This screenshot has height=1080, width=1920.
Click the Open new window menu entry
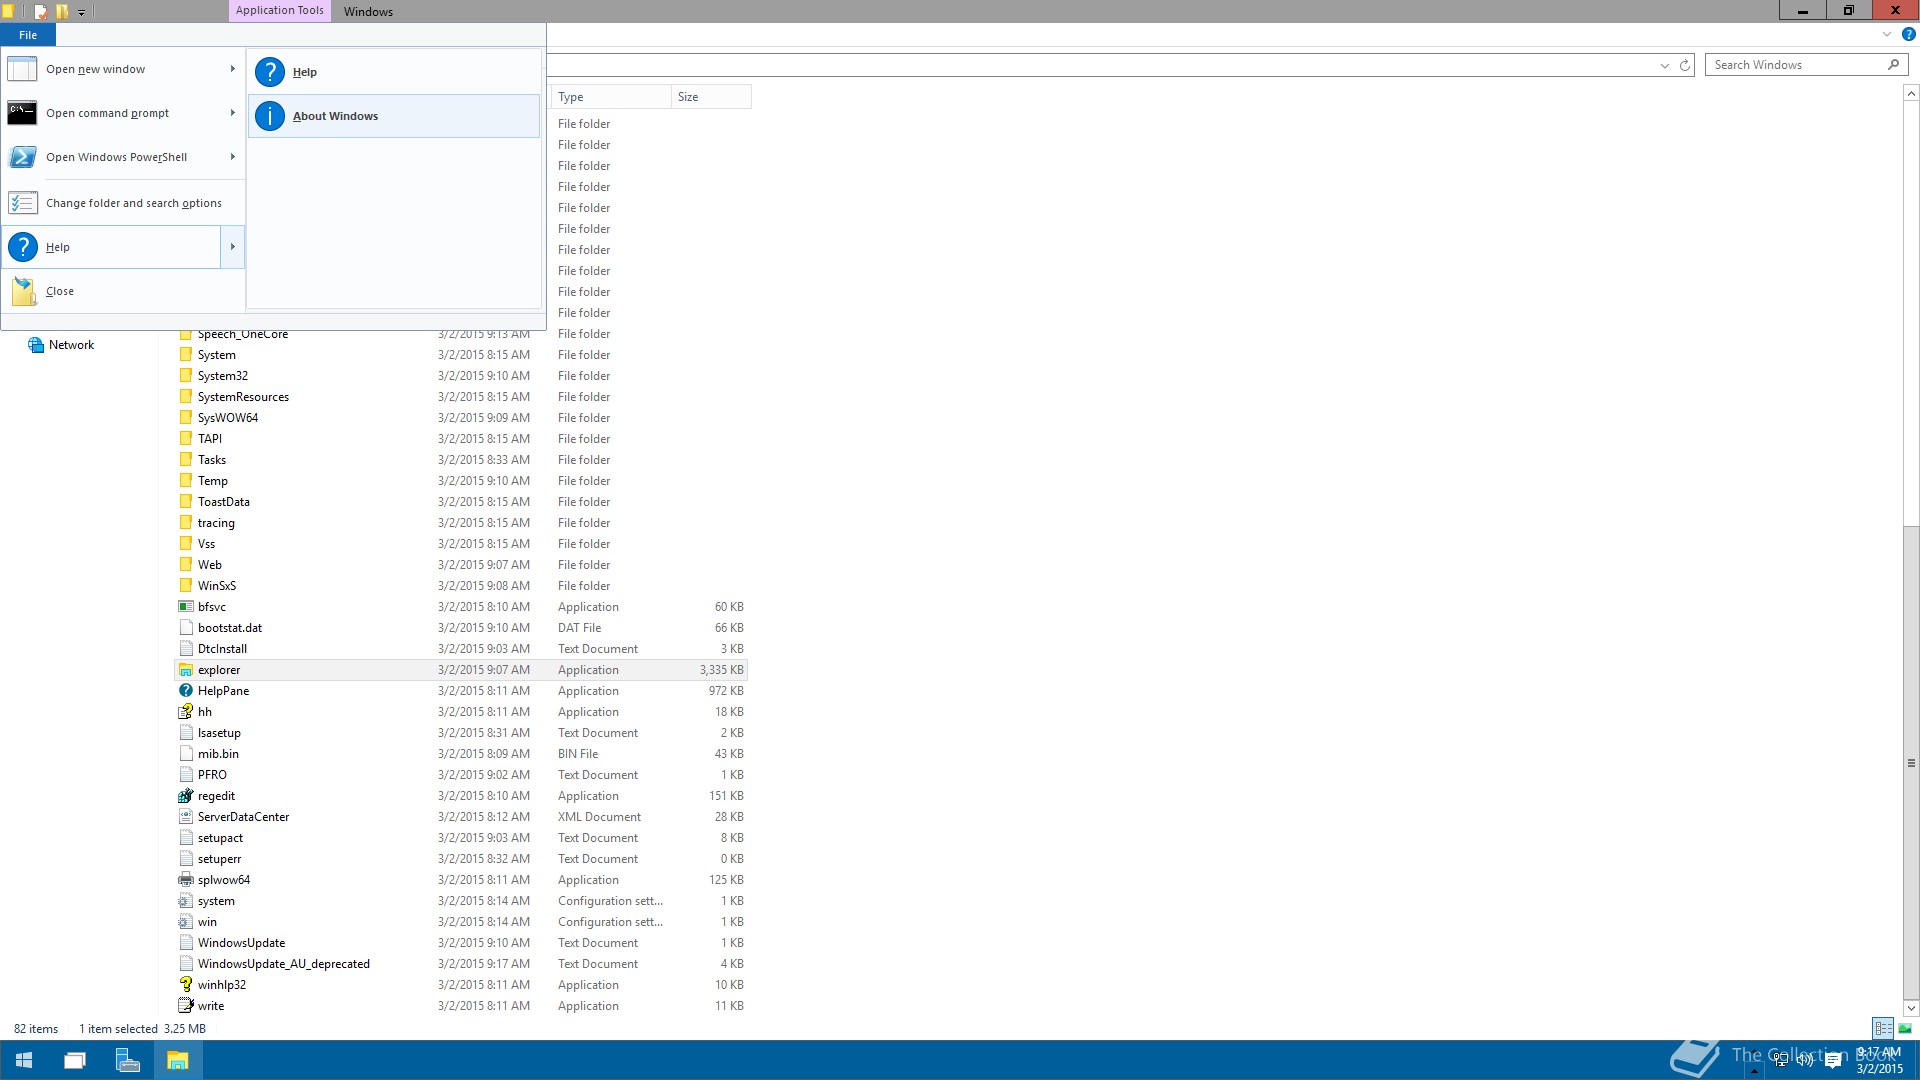(112, 69)
